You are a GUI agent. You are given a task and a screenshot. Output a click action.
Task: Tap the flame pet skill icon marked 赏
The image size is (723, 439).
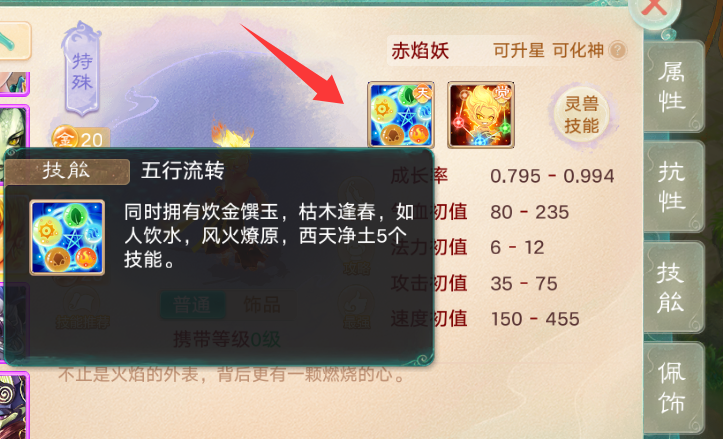tap(481, 115)
